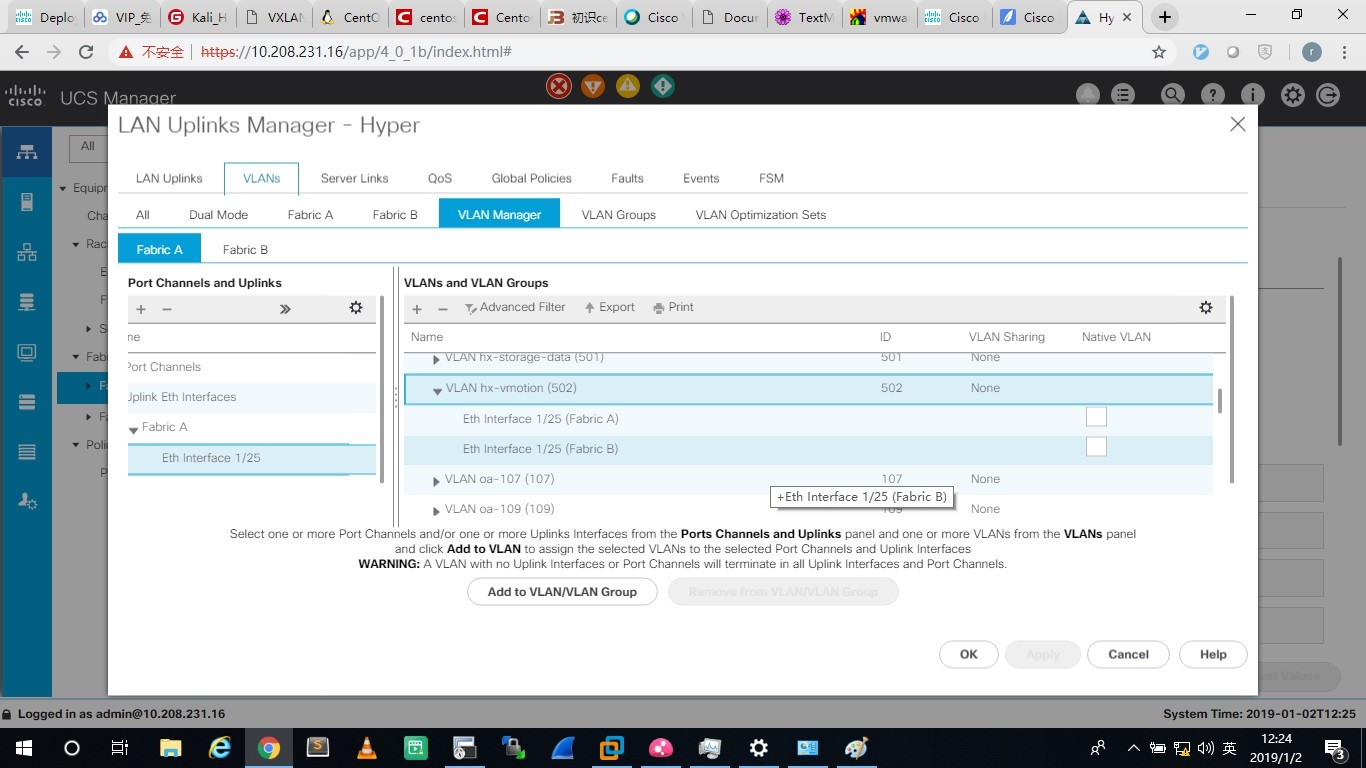Click Export in VLANs toolbar
Screen dimensions: 1366x768
tap(610, 308)
